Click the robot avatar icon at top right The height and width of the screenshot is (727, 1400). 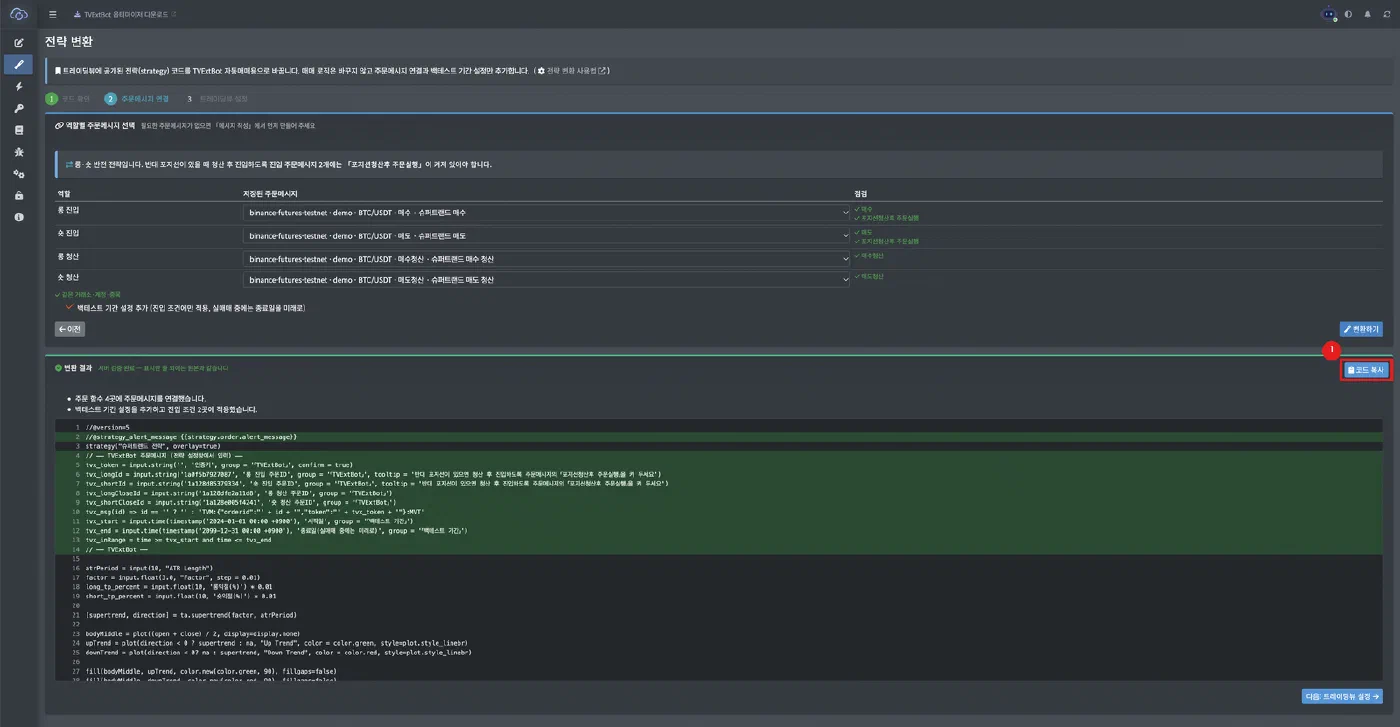(1328, 14)
